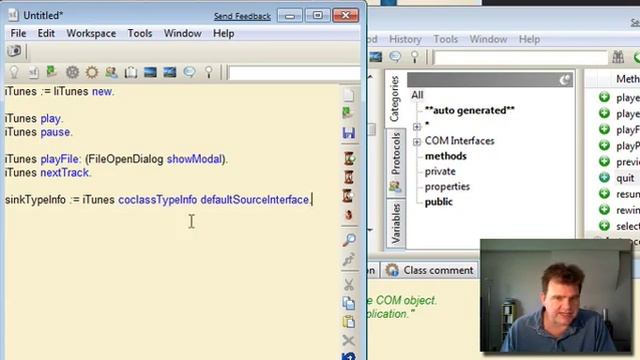
Task: Click the brown sun-shaped gear icon
Action: [x=92, y=72]
